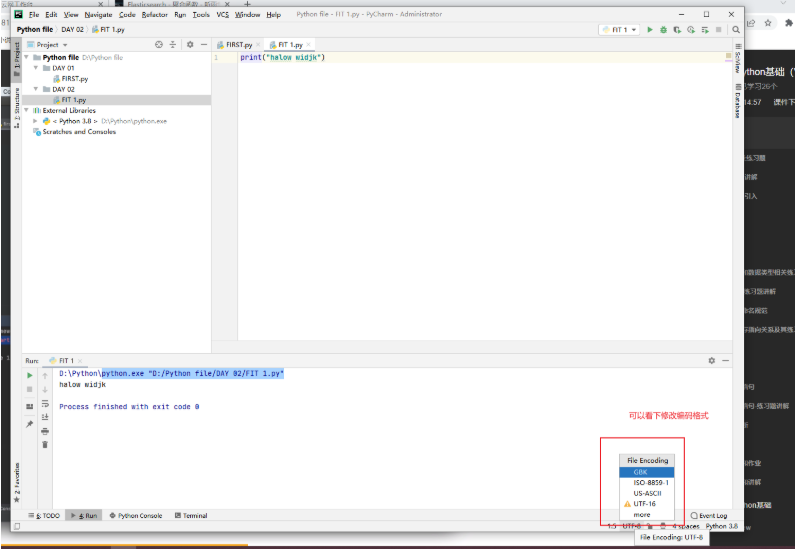801x552 pixels.
Task: Open the Tools menu
Action: coord(201,14)
